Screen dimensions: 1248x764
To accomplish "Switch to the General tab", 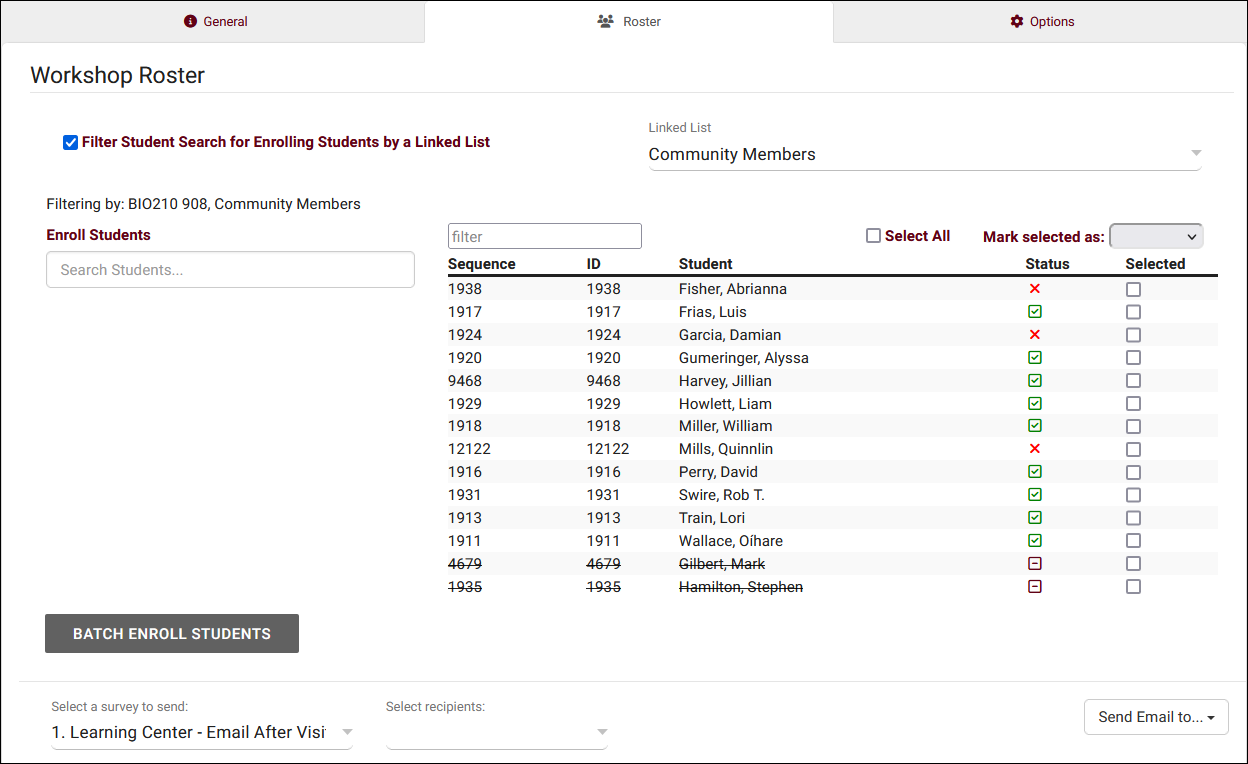I will coord(216,21).
